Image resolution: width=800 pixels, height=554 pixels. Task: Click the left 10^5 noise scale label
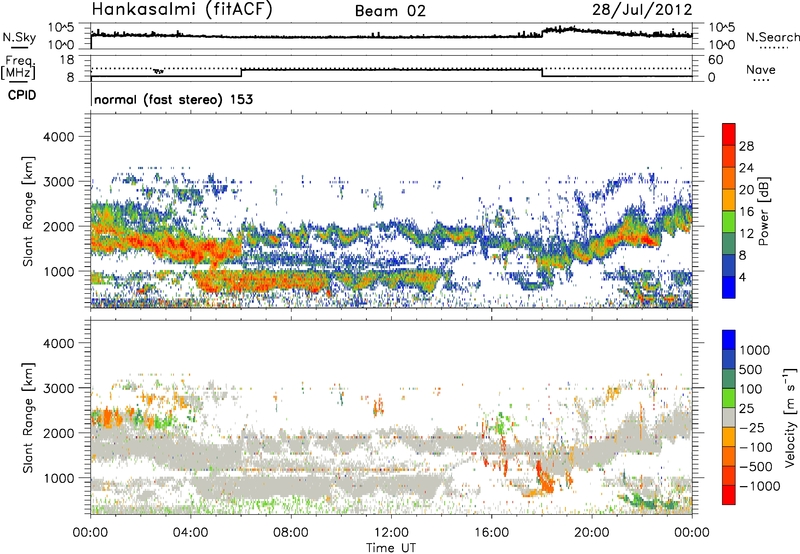tap(61, 27)
